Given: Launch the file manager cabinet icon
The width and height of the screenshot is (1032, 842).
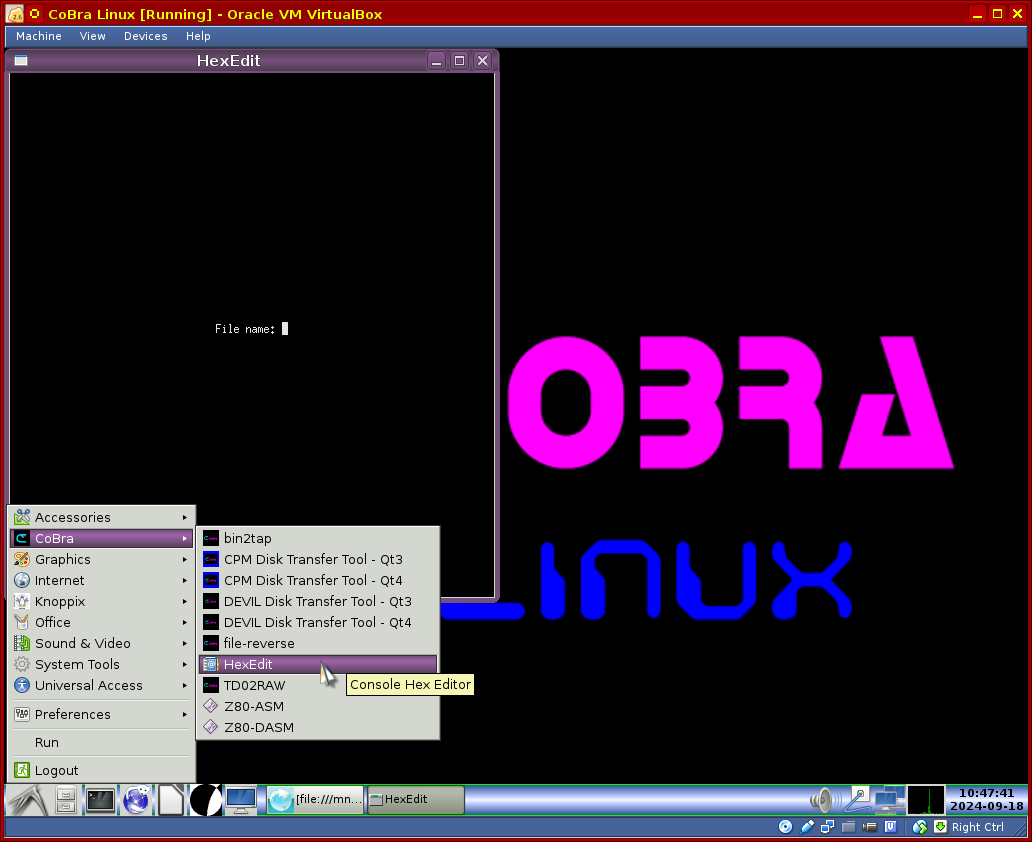Looking at the screenshot, I should click(x=66, y=800).
